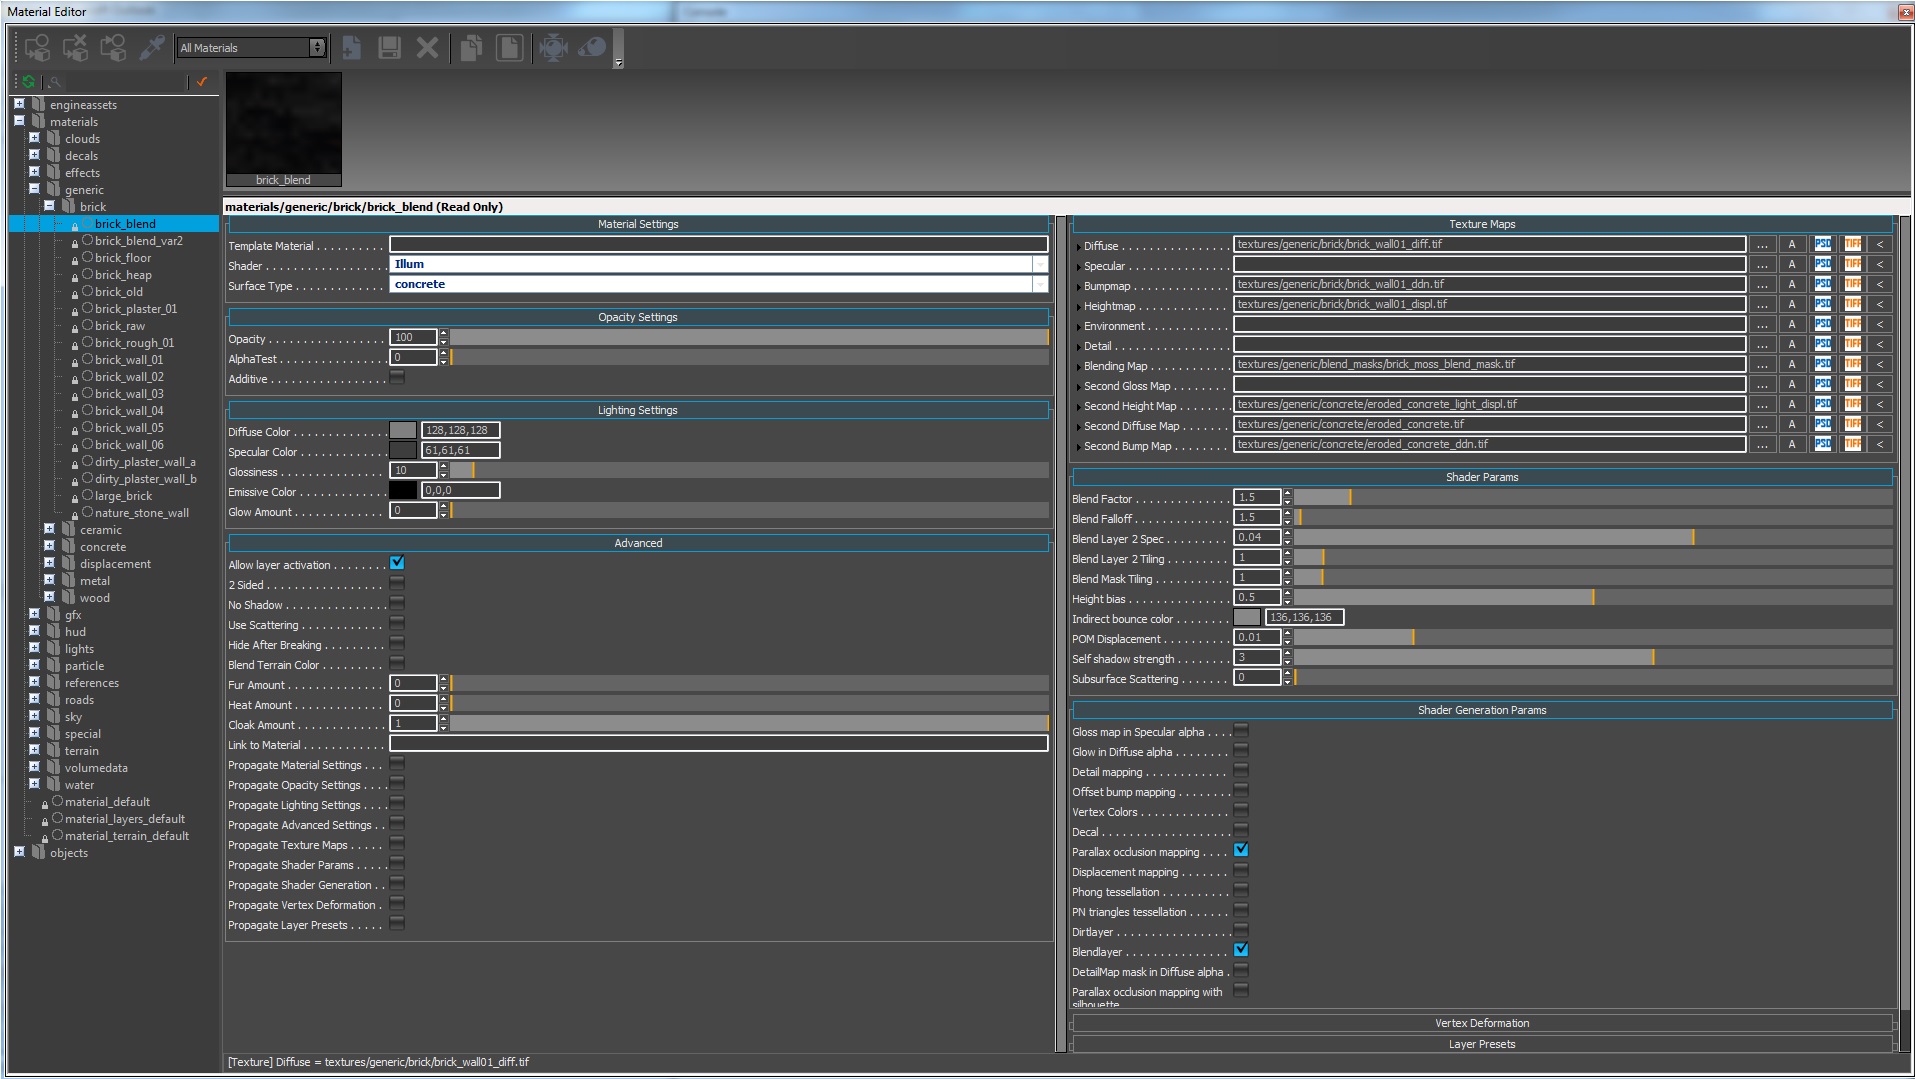Open the Bumpmap texture as TIFF

click(x=1852, y=283)
